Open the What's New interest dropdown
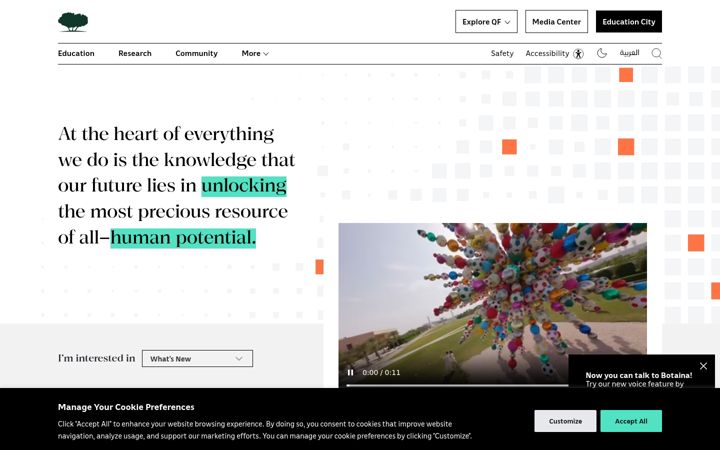This screenshot has width=720, height=450. pyautogui.click(x=197, y=359)
